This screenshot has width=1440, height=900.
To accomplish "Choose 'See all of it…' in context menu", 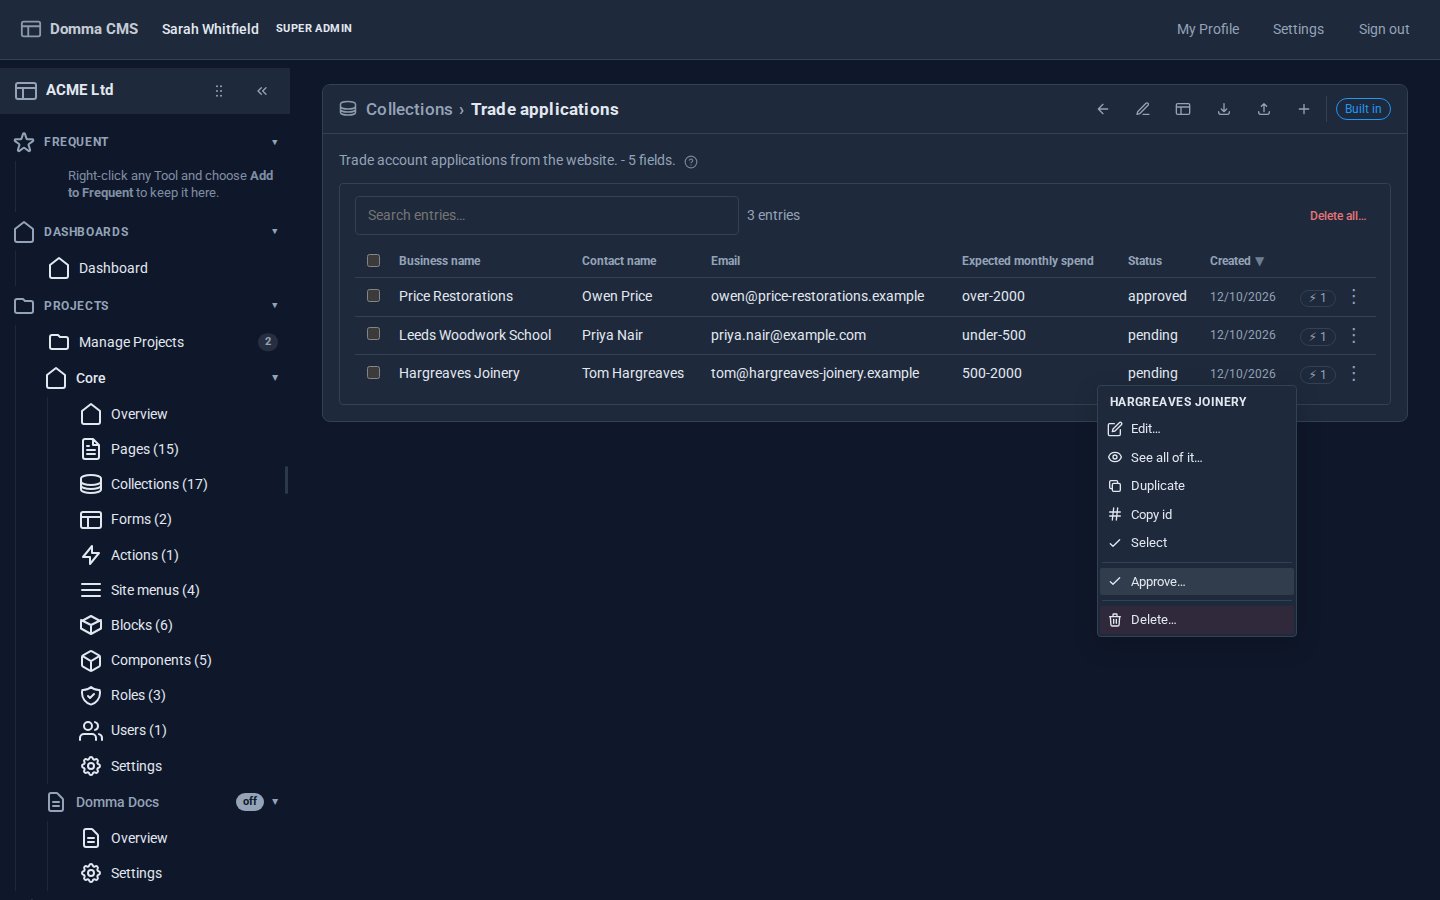I will point(1197,458).
